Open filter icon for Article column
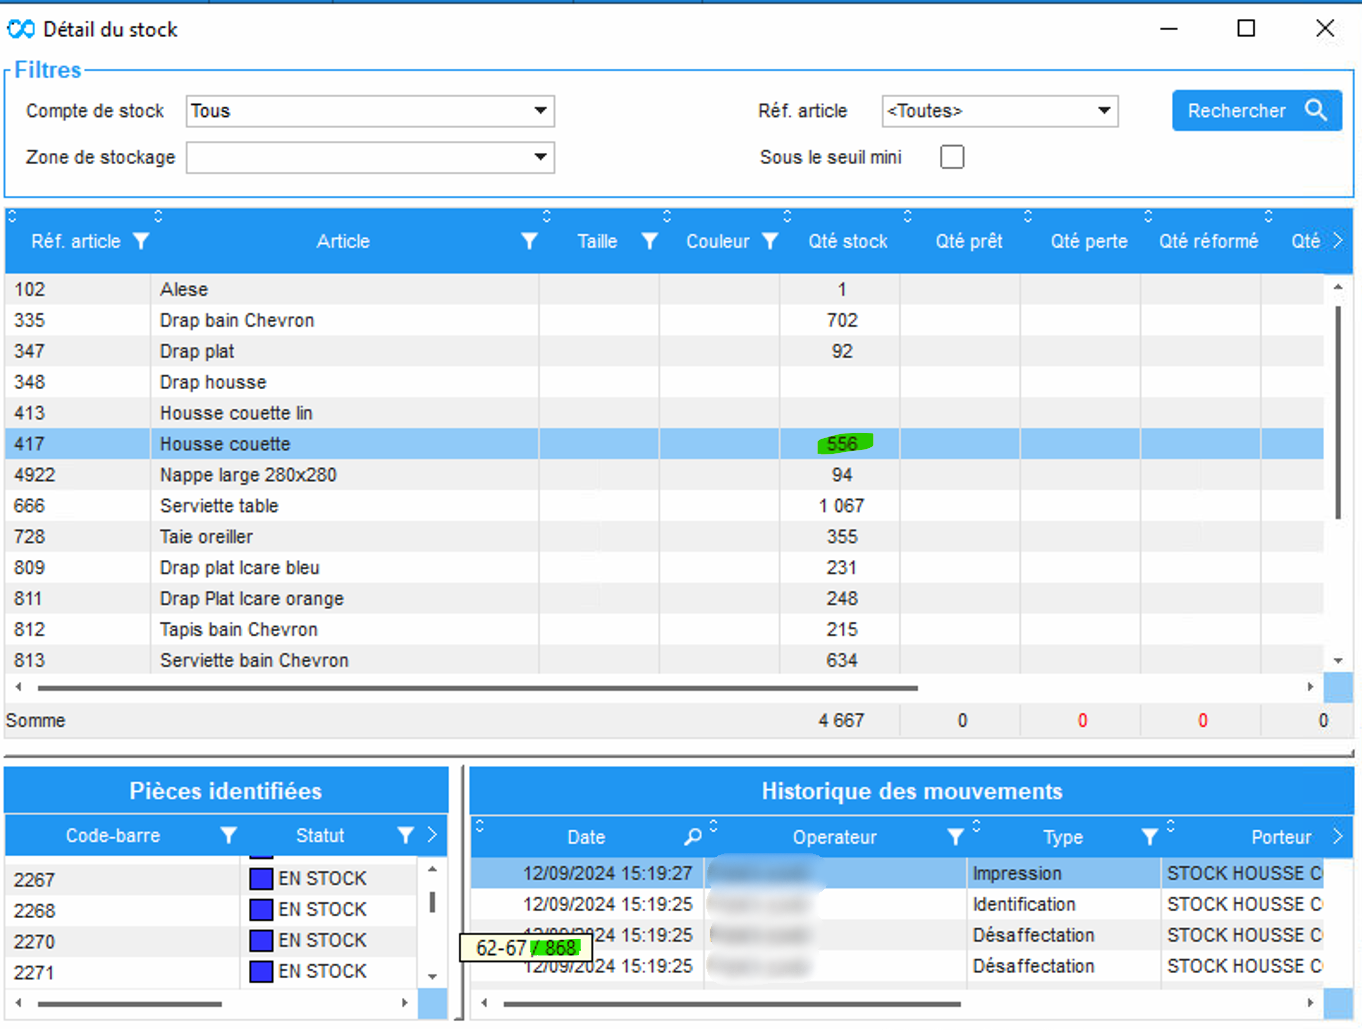Image resolution: width=1362 pixels, height=1030 pixels. point(529,241)
